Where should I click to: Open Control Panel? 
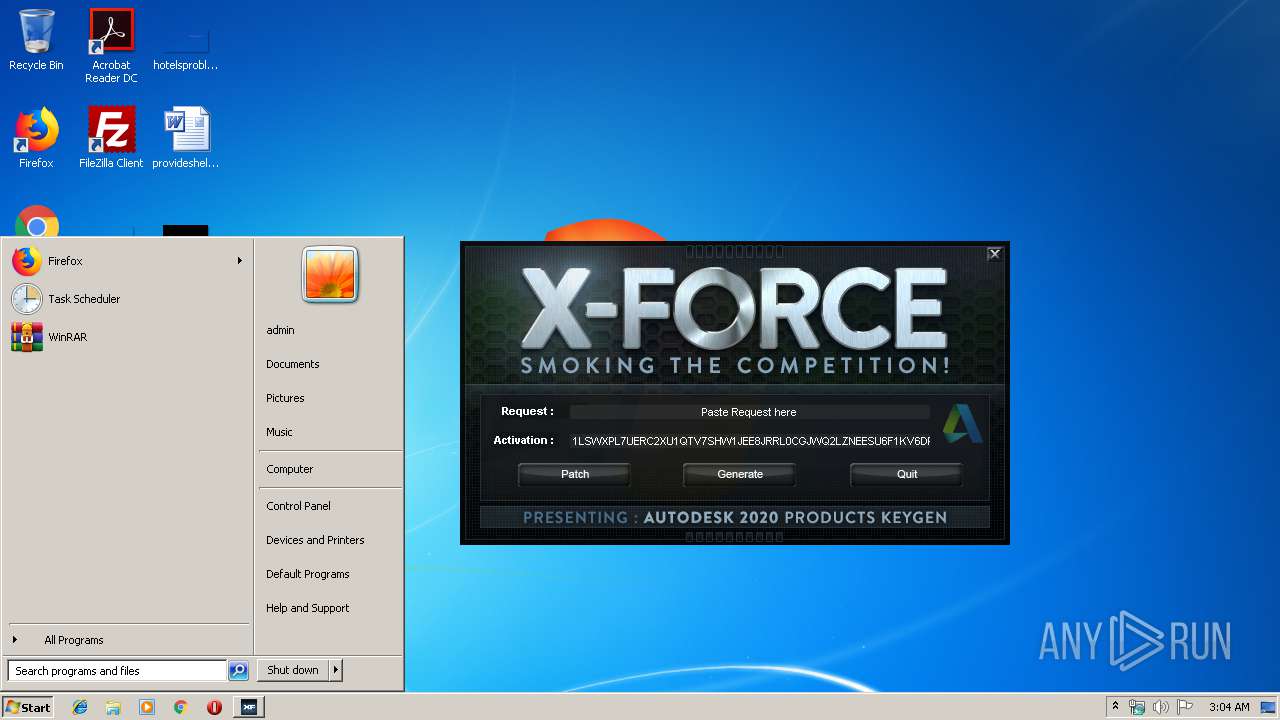298,506
